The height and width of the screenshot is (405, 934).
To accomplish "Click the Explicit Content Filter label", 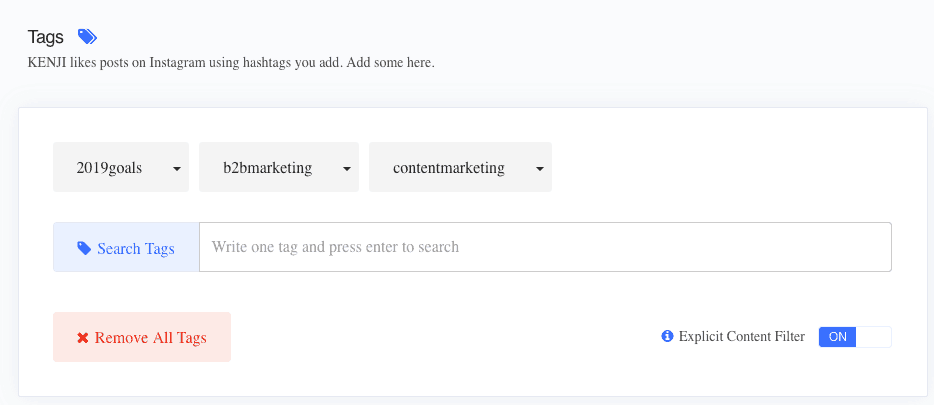I will (742, 337).
